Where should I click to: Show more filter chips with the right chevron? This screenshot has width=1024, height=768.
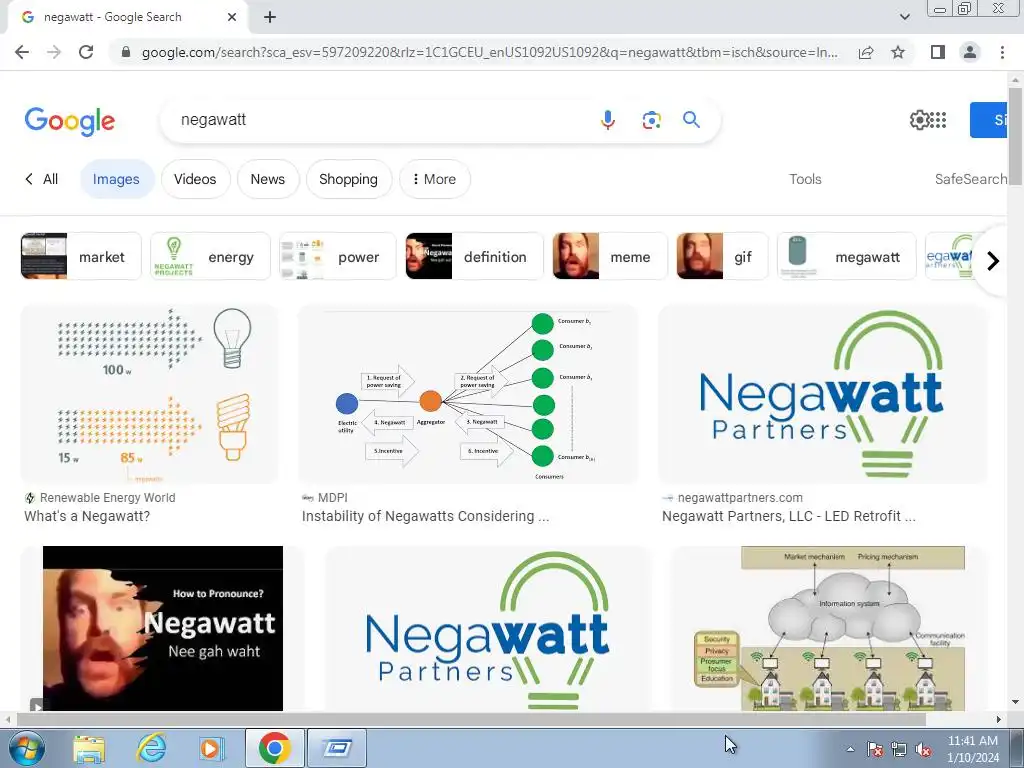coord(993,261)
